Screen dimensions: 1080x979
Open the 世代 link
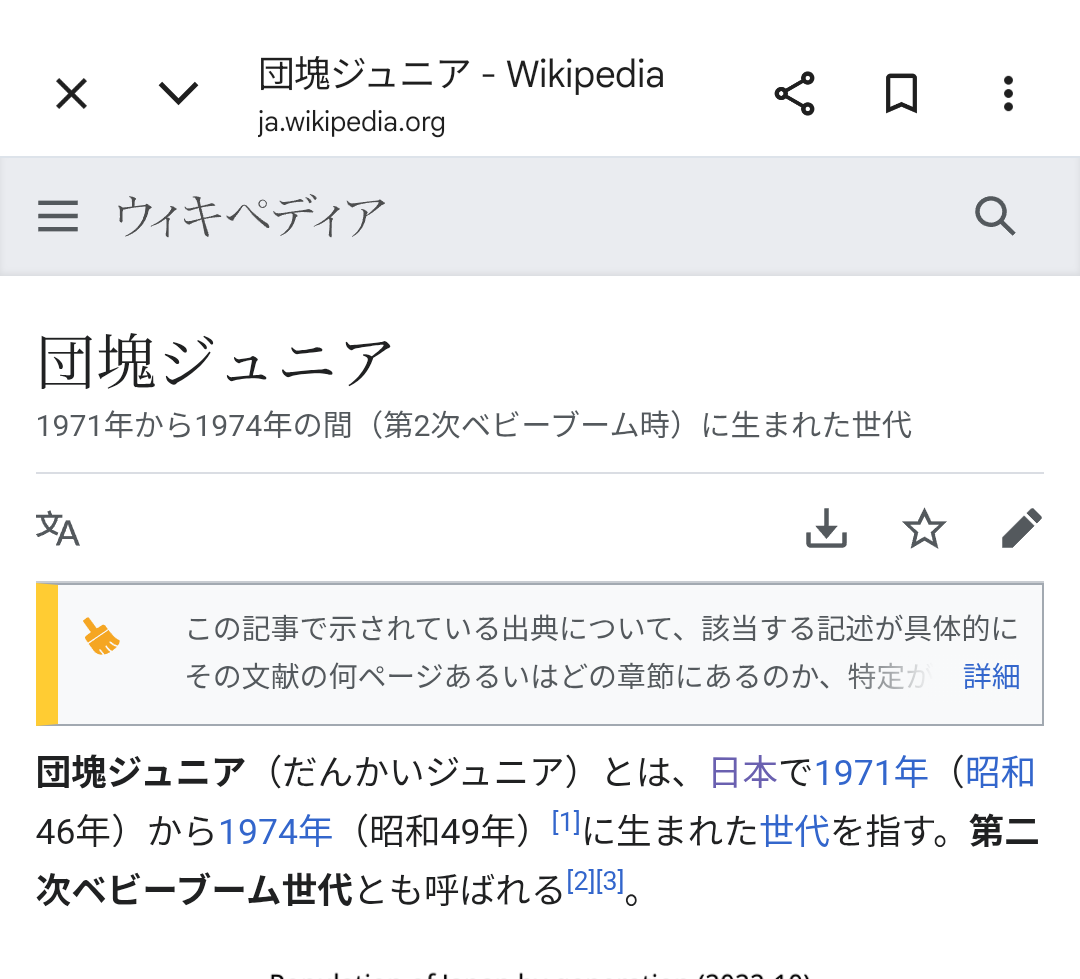pyautogui.click(x=795, y=831)
